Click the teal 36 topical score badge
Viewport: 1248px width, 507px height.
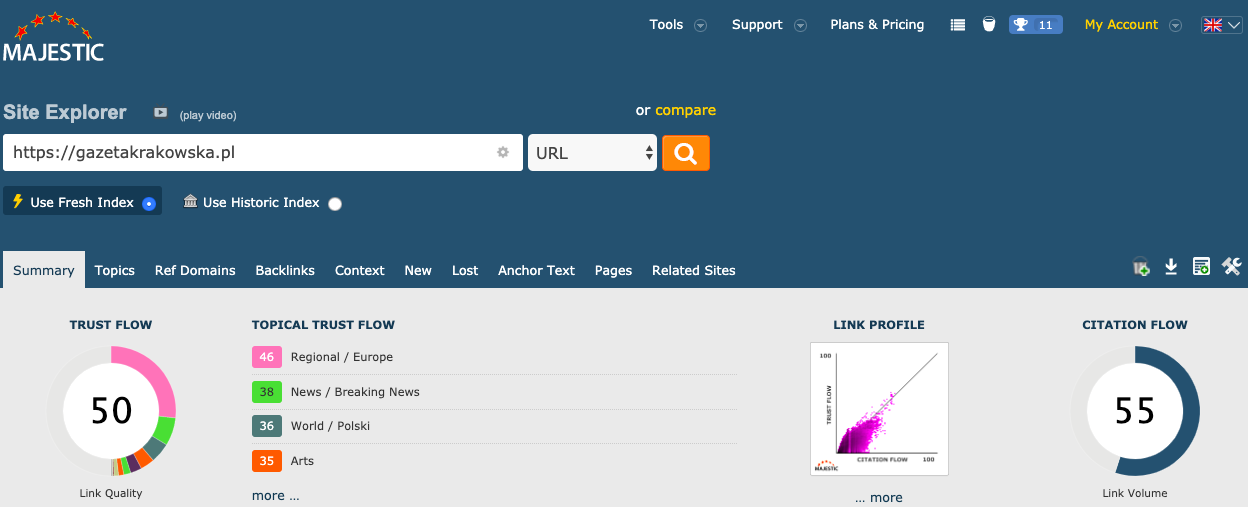(267, 426)
